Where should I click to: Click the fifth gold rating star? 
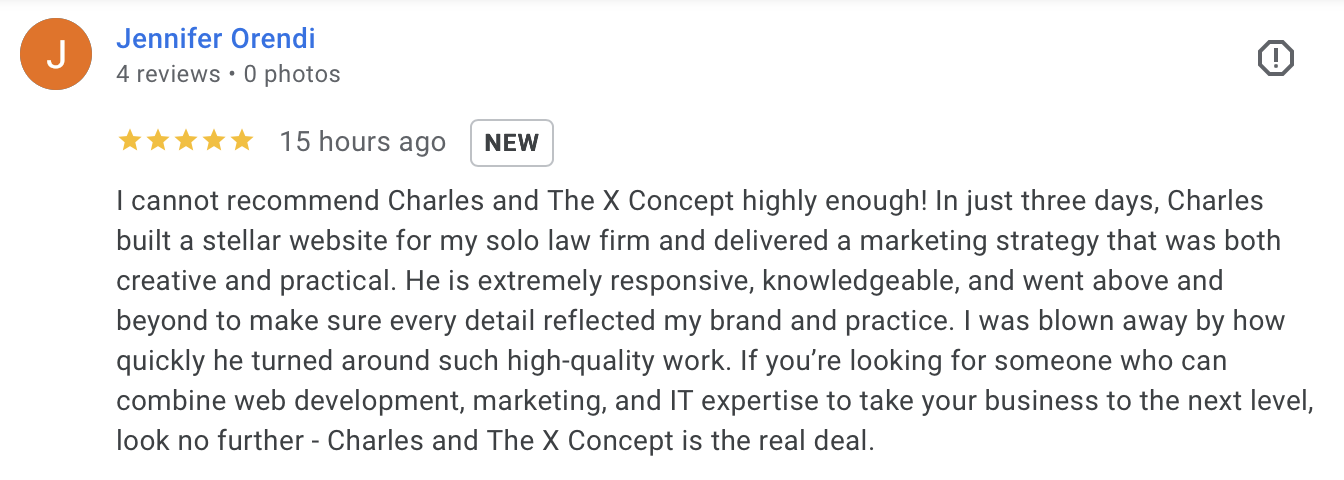coord(242,141)
